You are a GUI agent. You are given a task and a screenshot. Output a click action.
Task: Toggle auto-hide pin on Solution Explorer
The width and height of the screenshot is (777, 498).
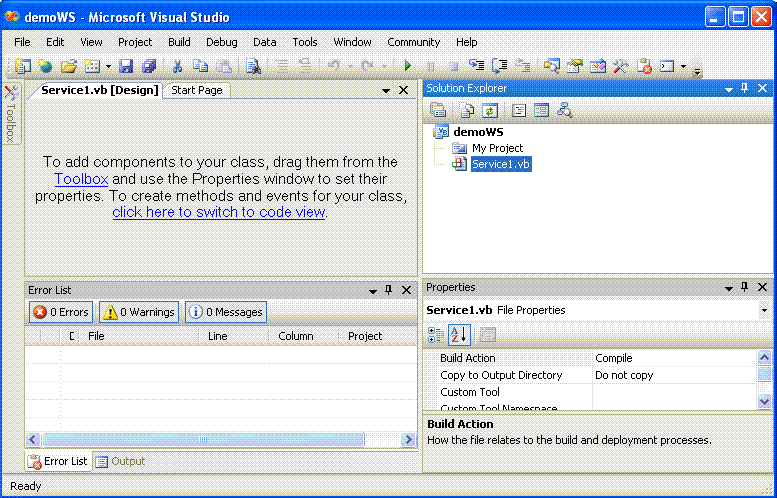[x=744, y=88]
